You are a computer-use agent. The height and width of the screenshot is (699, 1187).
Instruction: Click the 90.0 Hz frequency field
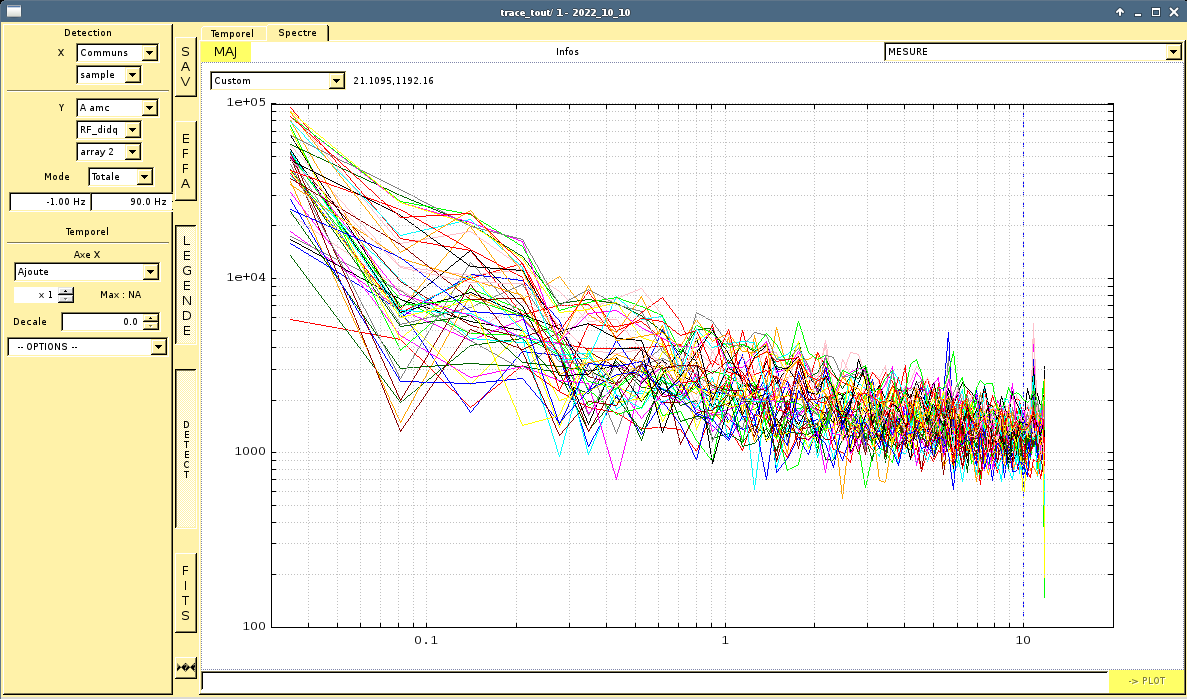coord(130,202)
